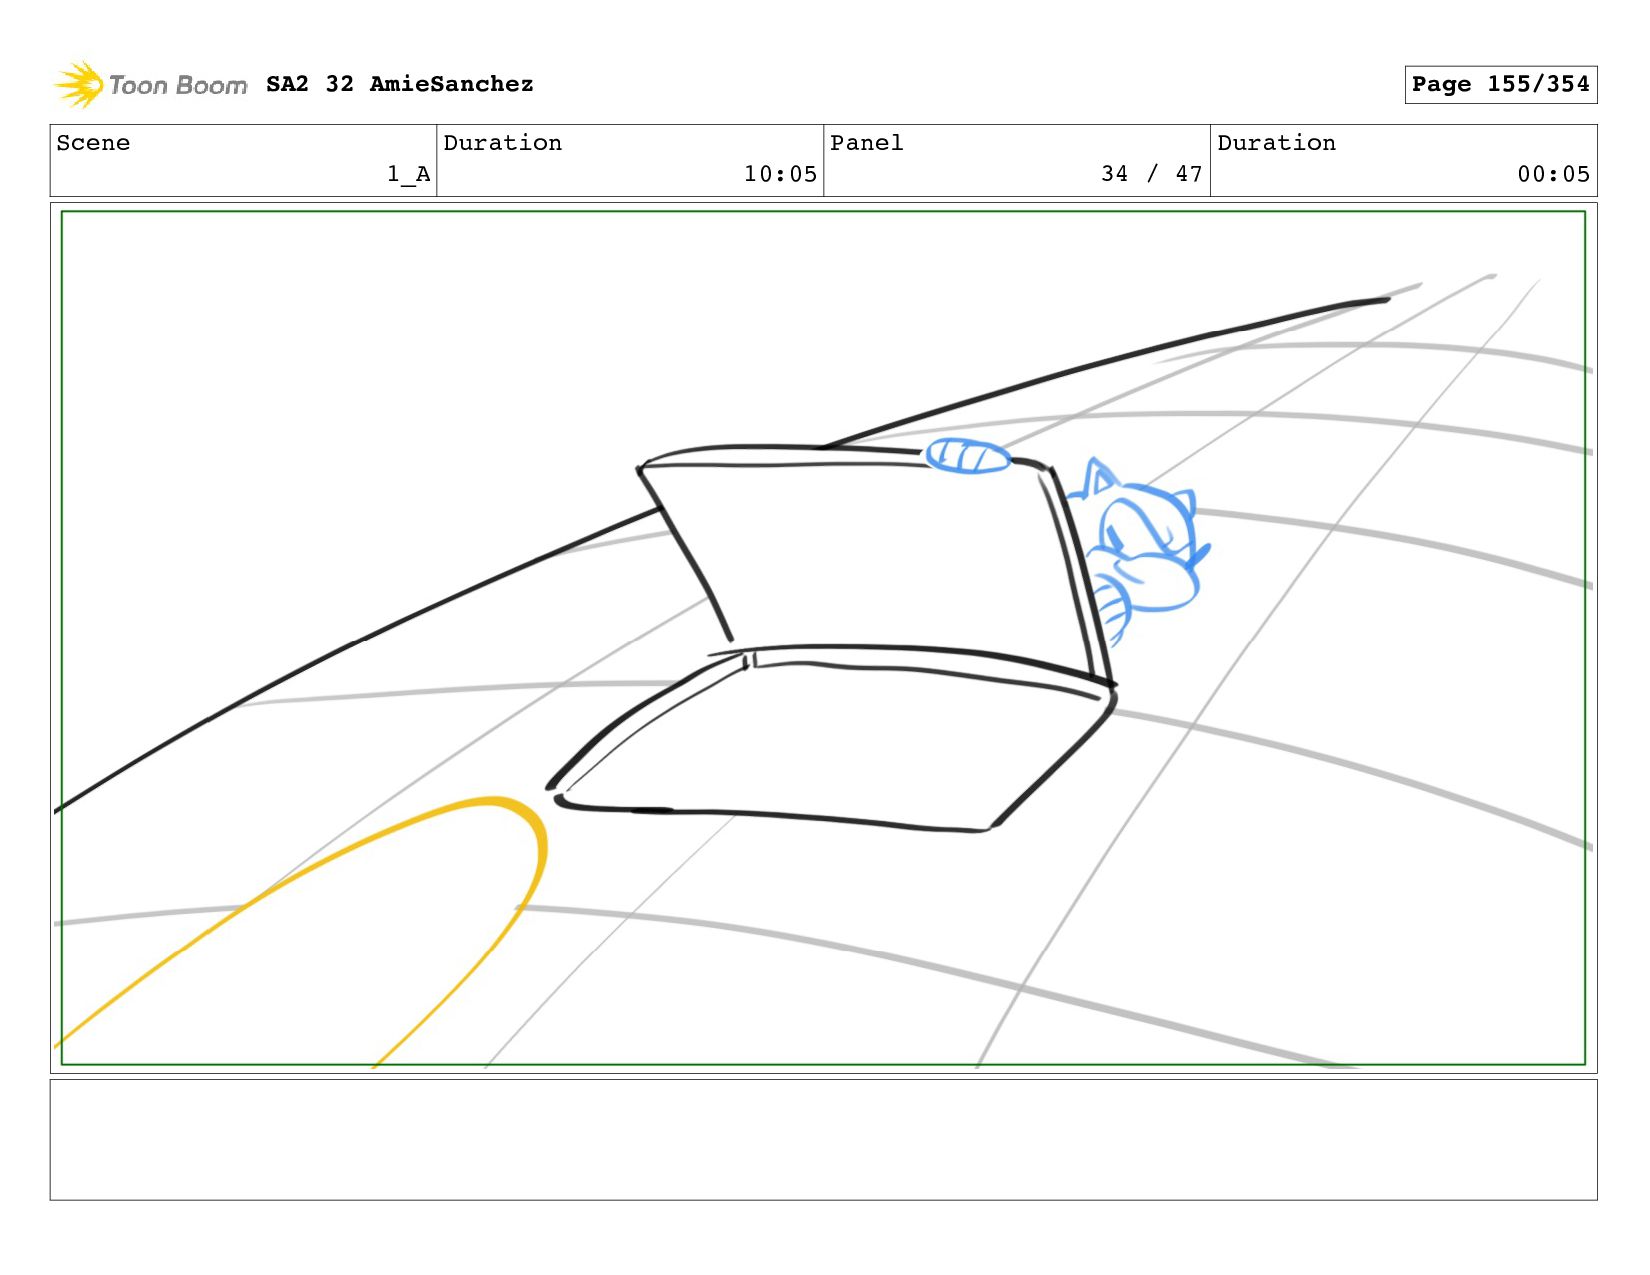Image resolution: width=1650 pixels, height=1275 pixels.
Task: Click the 'Page 155/354' box
Action: (x=1500, y=84)
